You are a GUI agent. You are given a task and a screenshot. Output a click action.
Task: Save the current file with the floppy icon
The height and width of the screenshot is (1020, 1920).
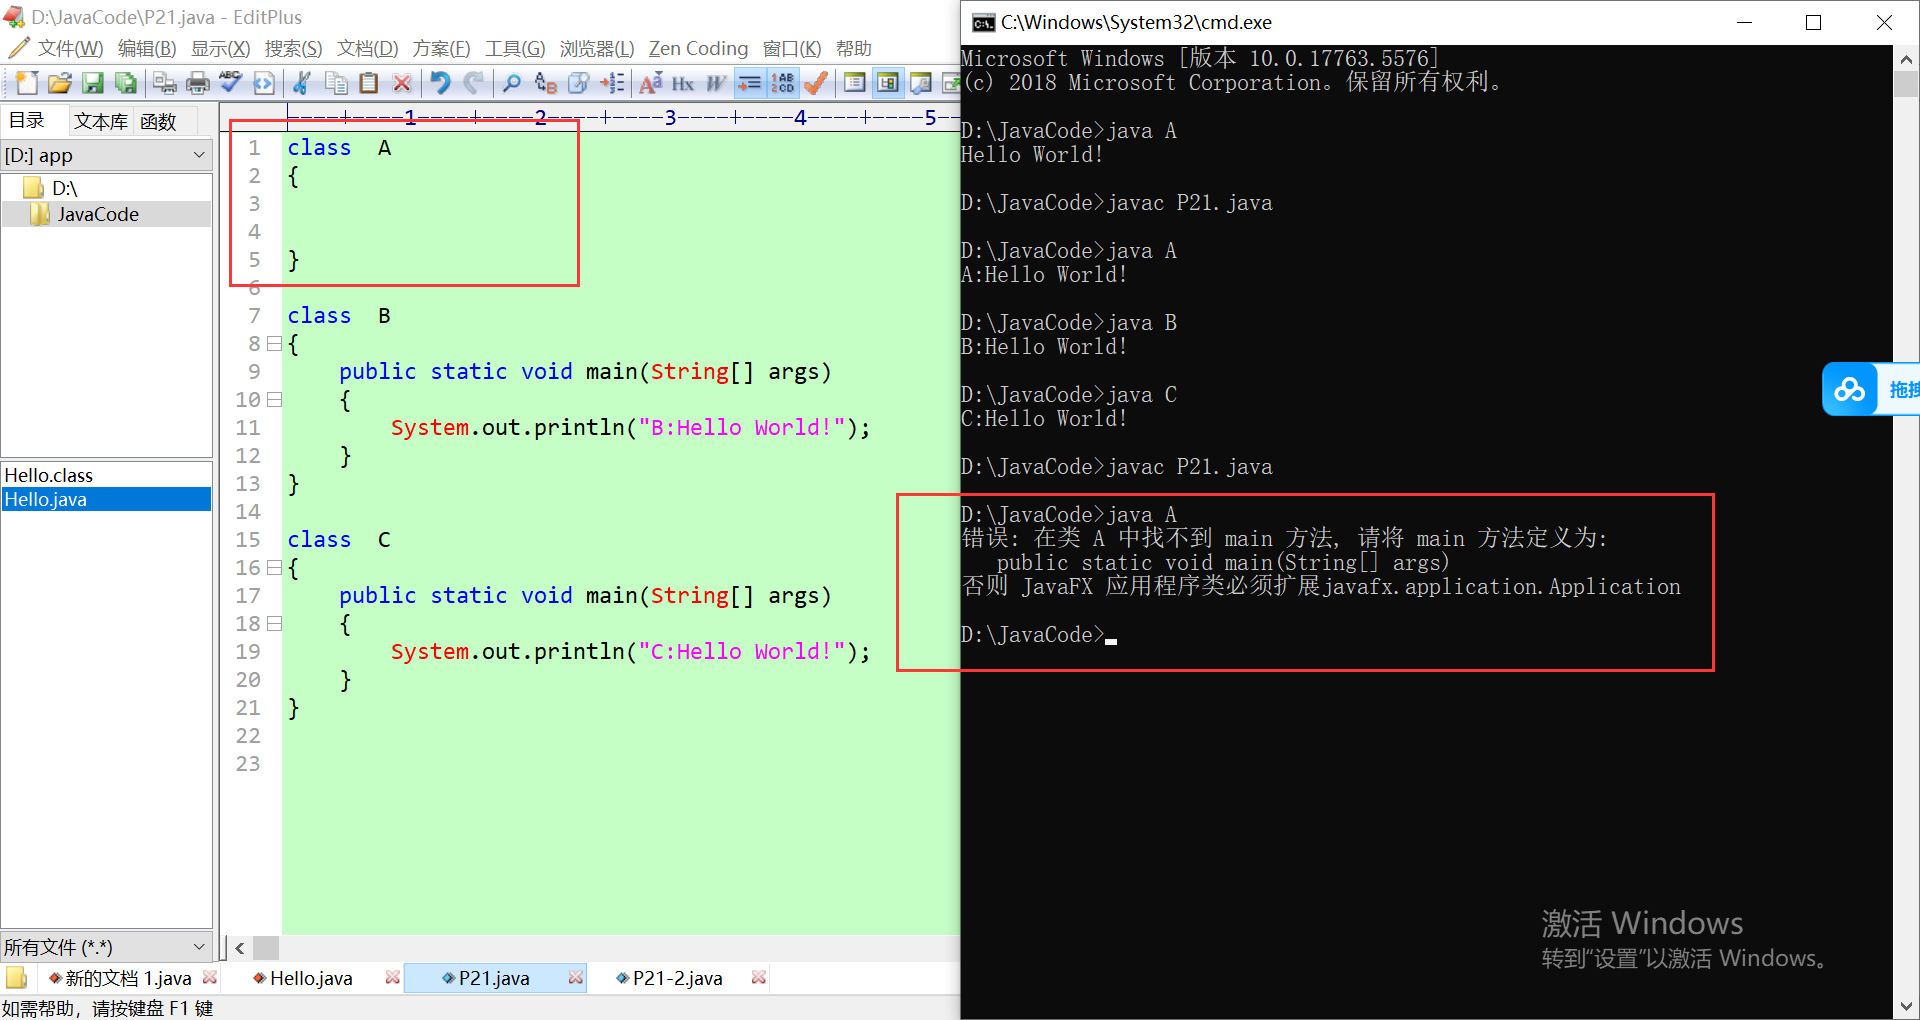click(93, 83)
